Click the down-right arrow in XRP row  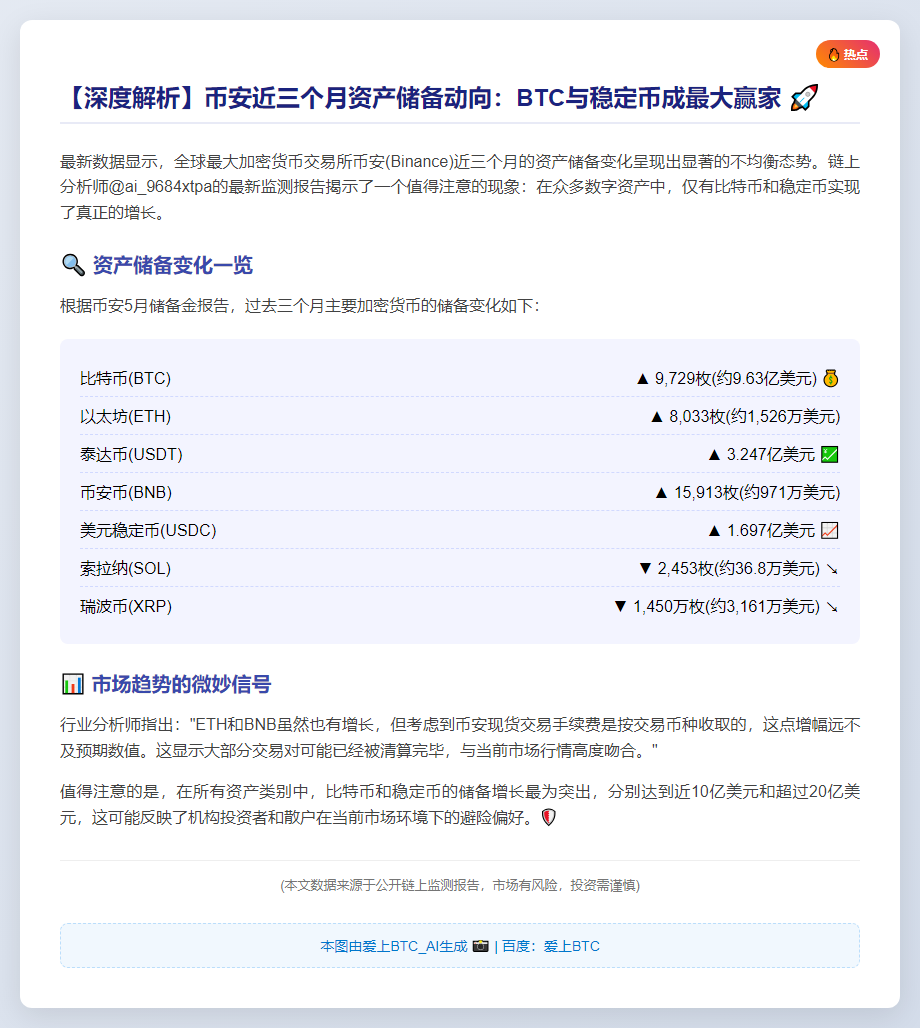[832, 607]
